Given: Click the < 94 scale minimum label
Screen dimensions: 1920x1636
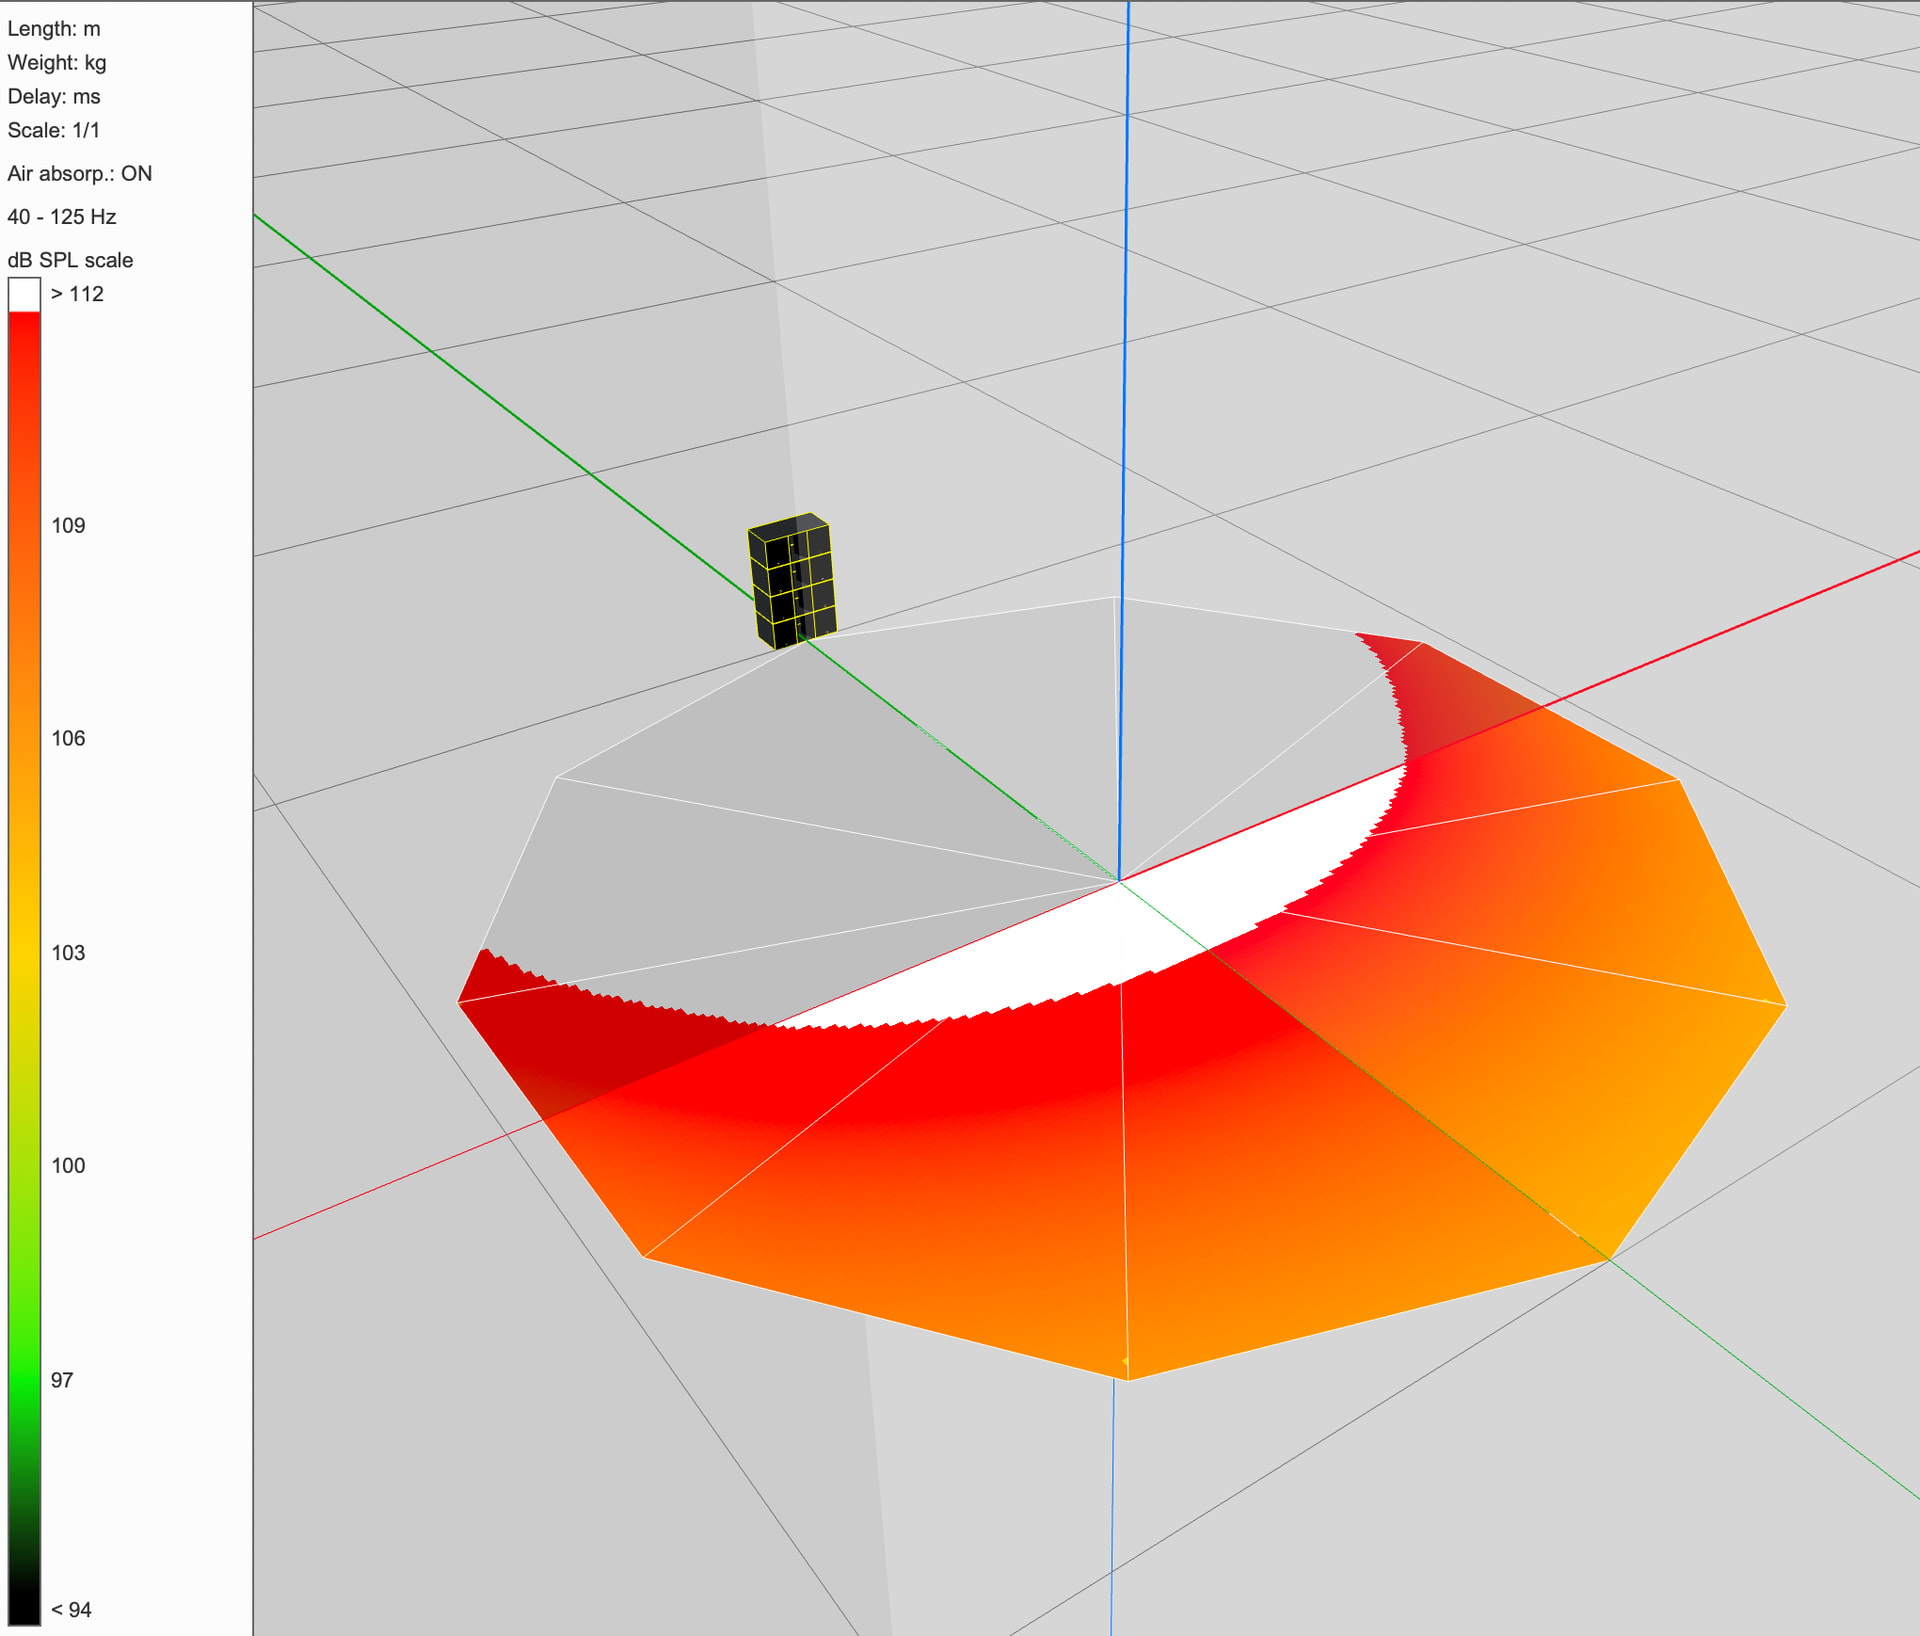Looking at the screenshot, I should [71, 1610].
